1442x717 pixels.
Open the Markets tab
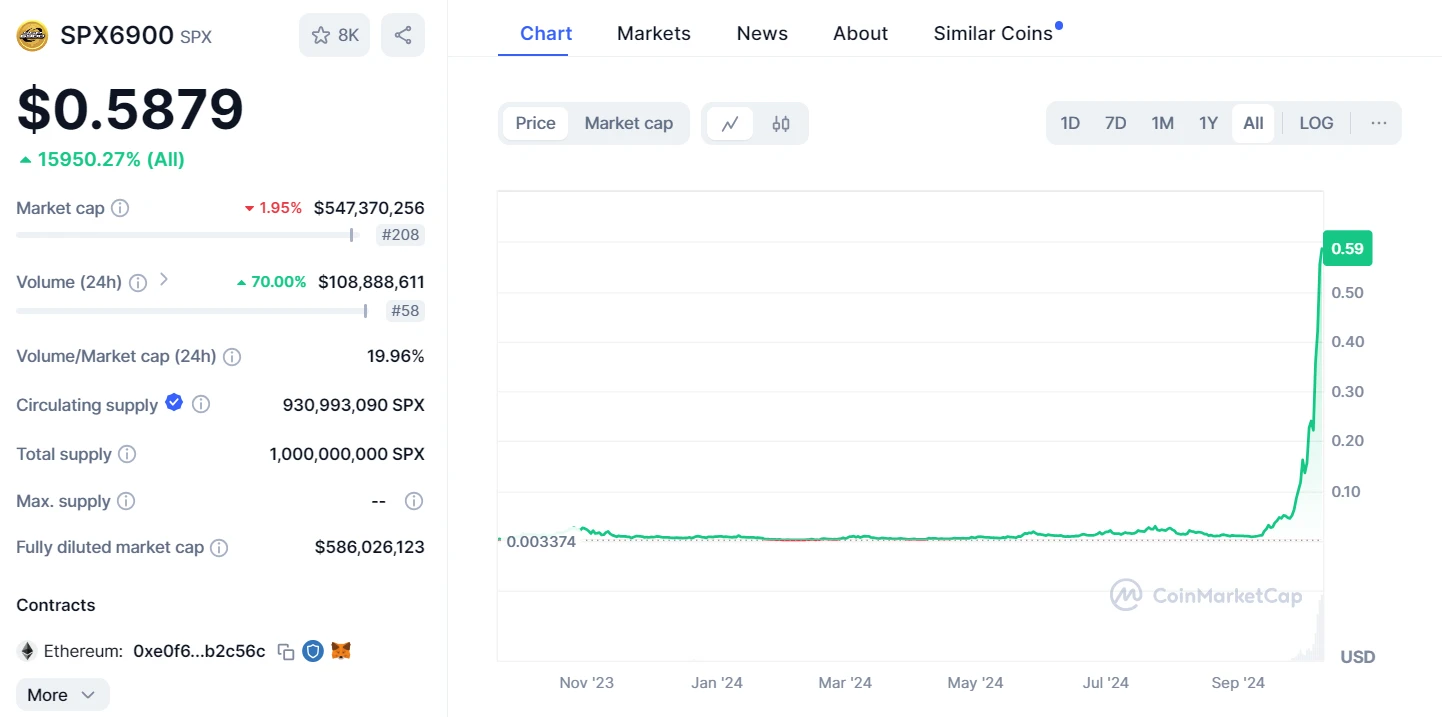pyautogui.click(x=654, y=33)
